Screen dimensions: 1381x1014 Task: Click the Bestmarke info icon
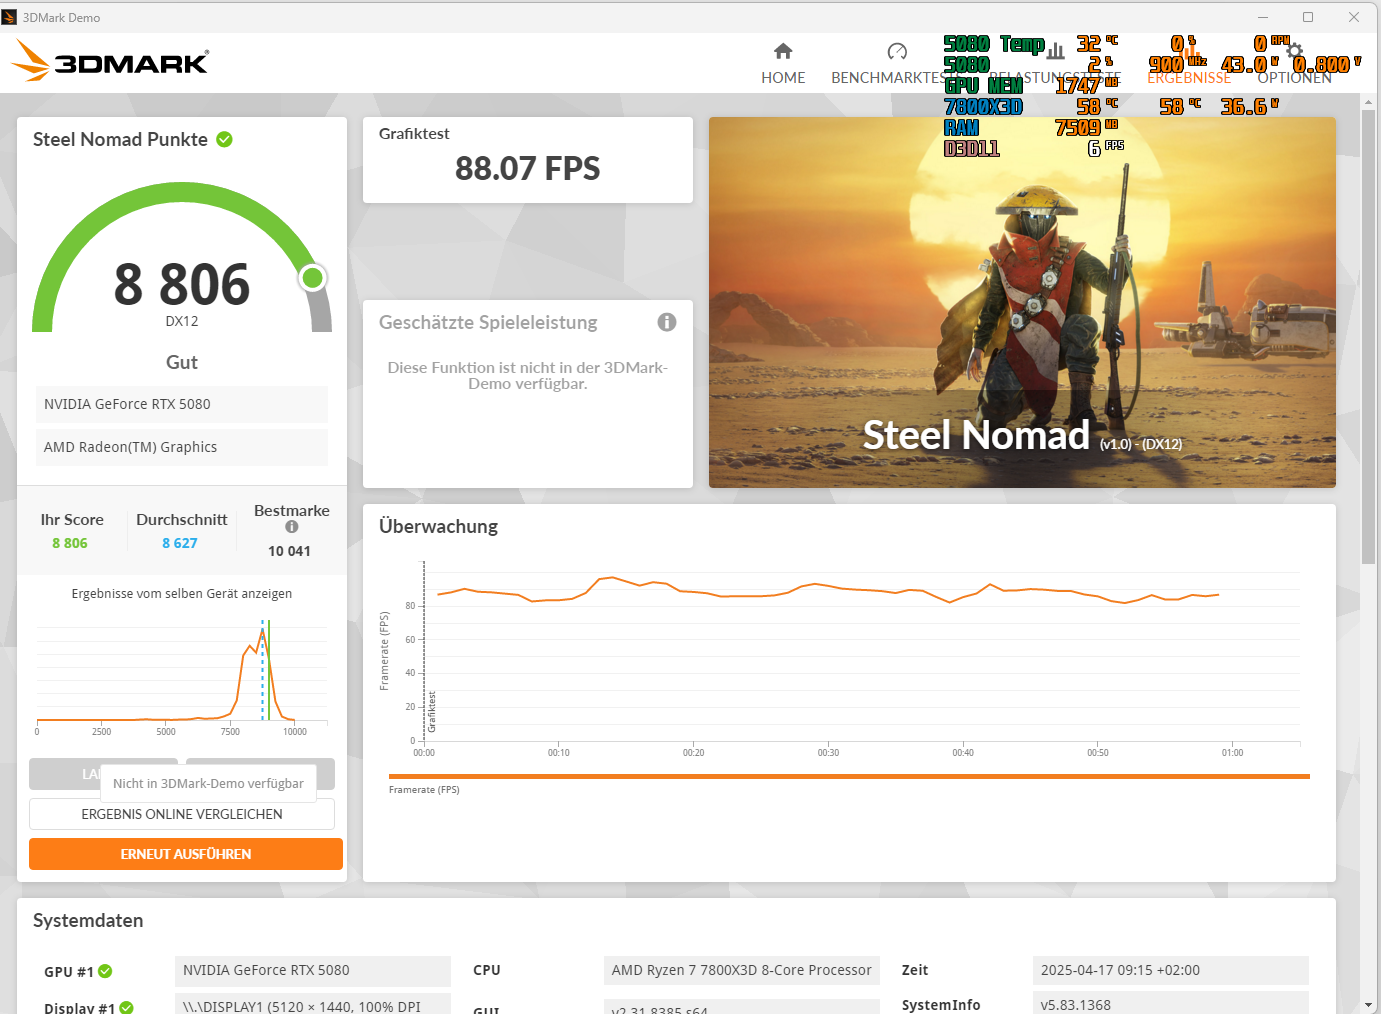pyautogui.click(x=292, y=527)
